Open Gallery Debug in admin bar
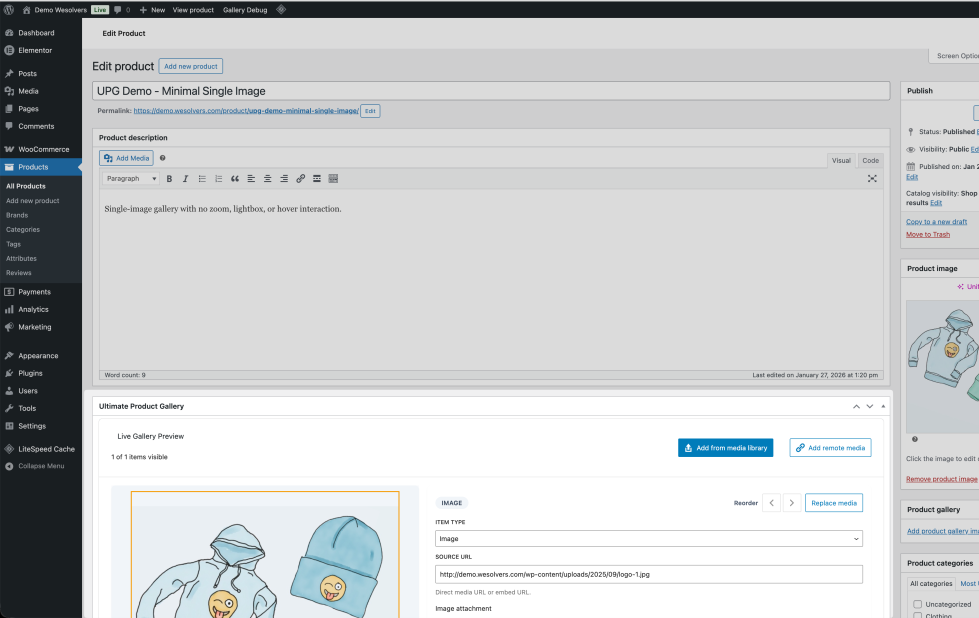The image size is (979, 618). [x=245, y=9]
